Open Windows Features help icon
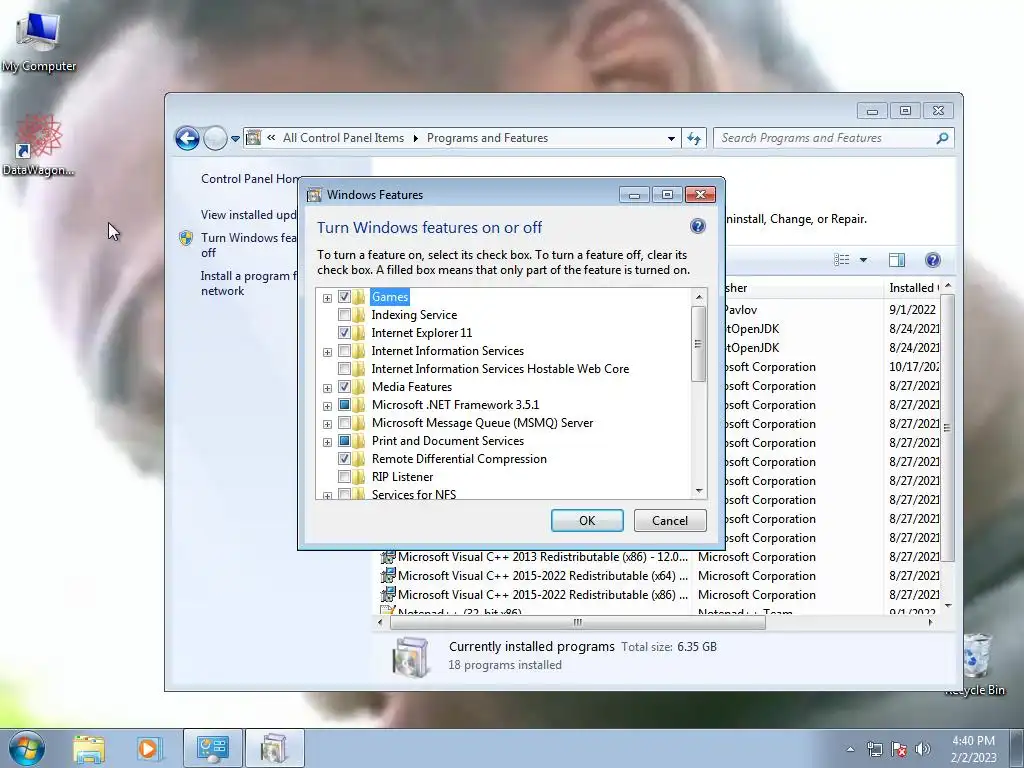 point(697,226)
